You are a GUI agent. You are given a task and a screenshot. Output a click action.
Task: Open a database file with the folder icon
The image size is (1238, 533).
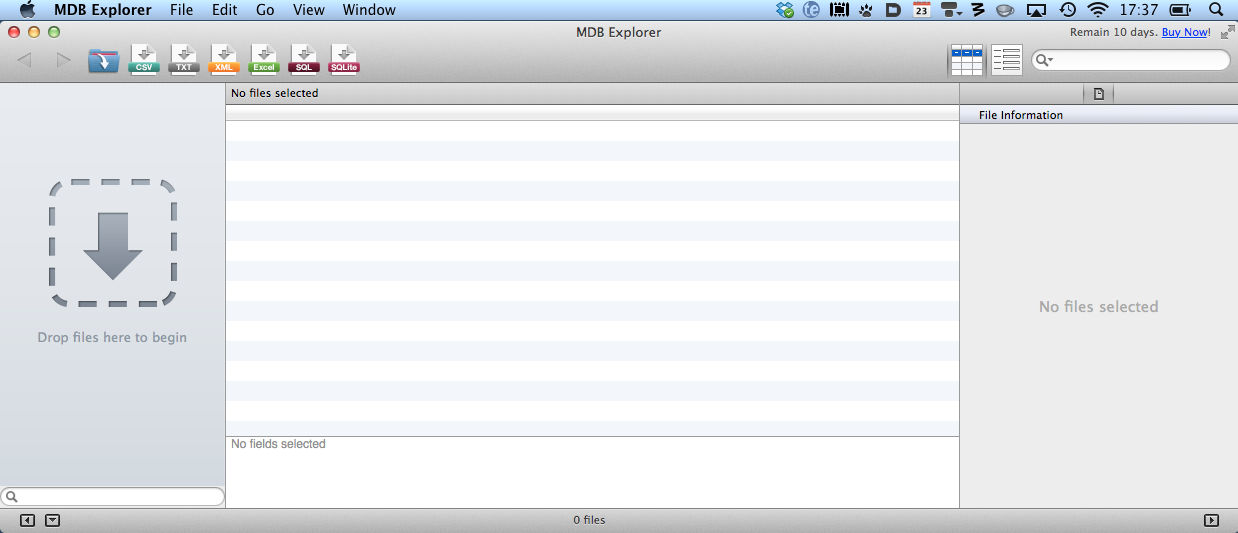103,61
